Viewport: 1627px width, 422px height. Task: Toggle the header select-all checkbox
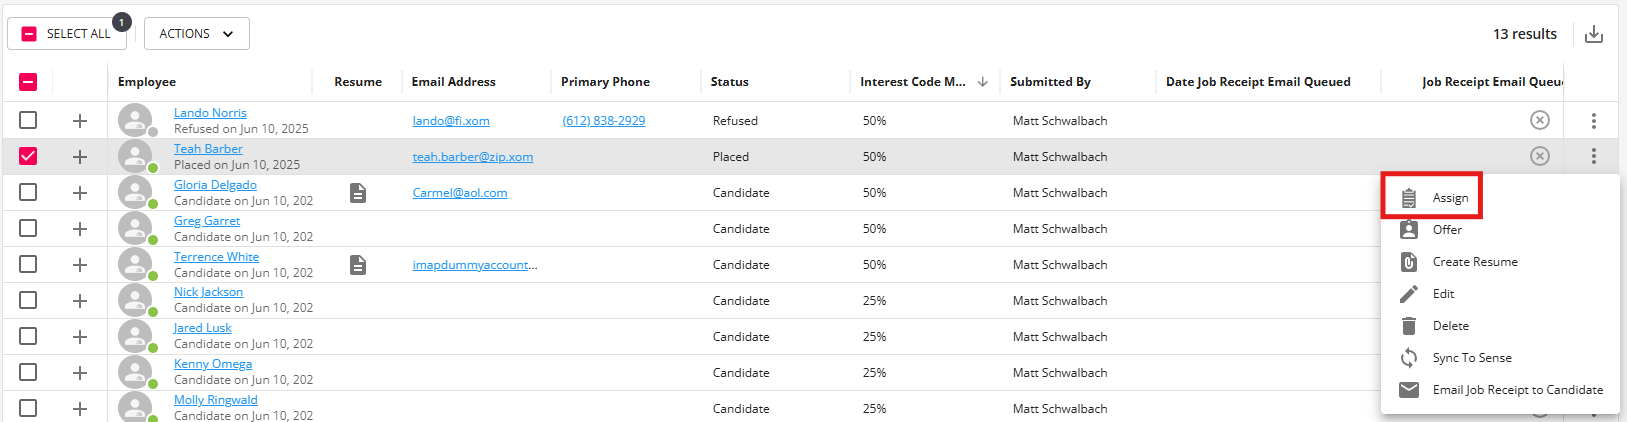(x=28, y=82)
